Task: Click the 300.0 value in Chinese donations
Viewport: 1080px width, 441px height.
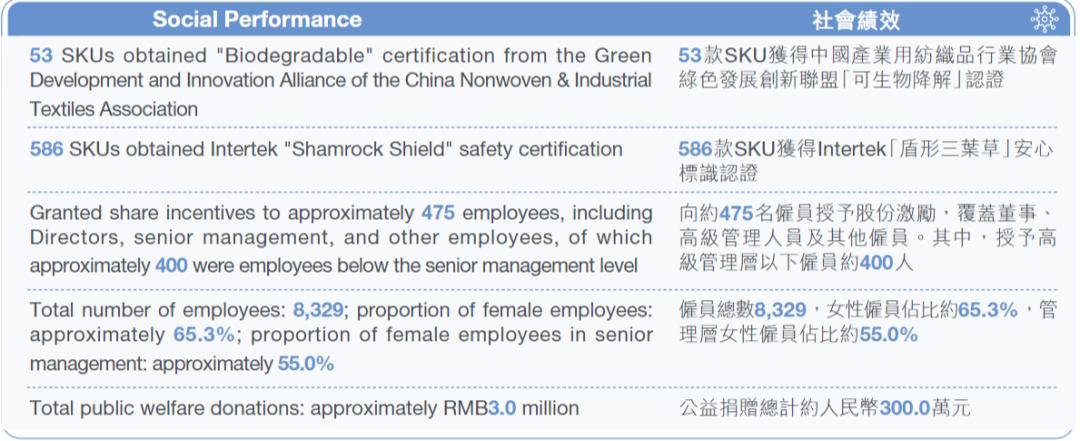Action: tap(904, 408)
